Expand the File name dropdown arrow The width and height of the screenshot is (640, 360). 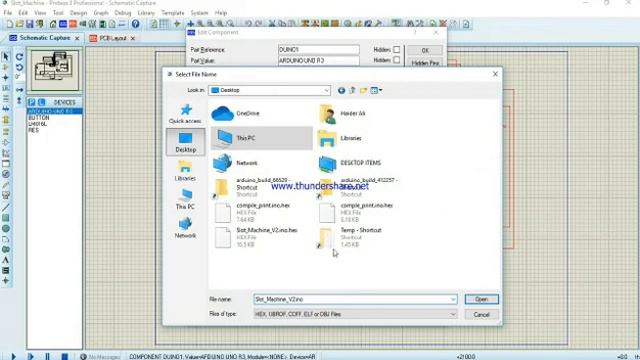[x=453, y=299]
